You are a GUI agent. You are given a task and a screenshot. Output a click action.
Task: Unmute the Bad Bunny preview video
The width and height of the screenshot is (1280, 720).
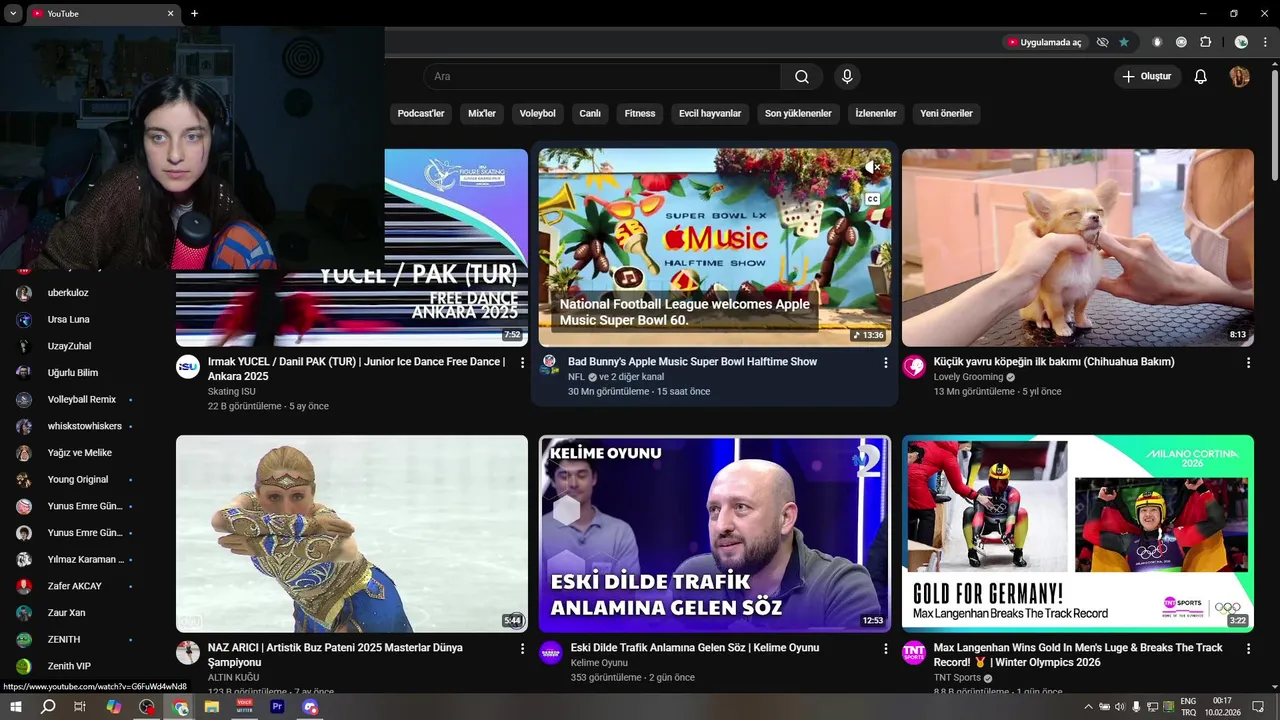872,167
